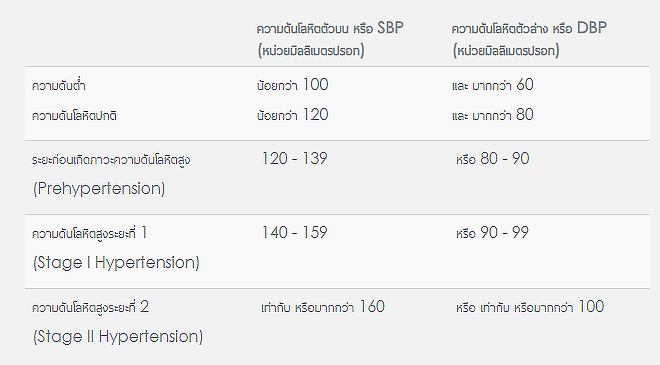Select the (Stage II Hypertension) label
This screenshot has width=660, height=365.
(x=118, y=337)
